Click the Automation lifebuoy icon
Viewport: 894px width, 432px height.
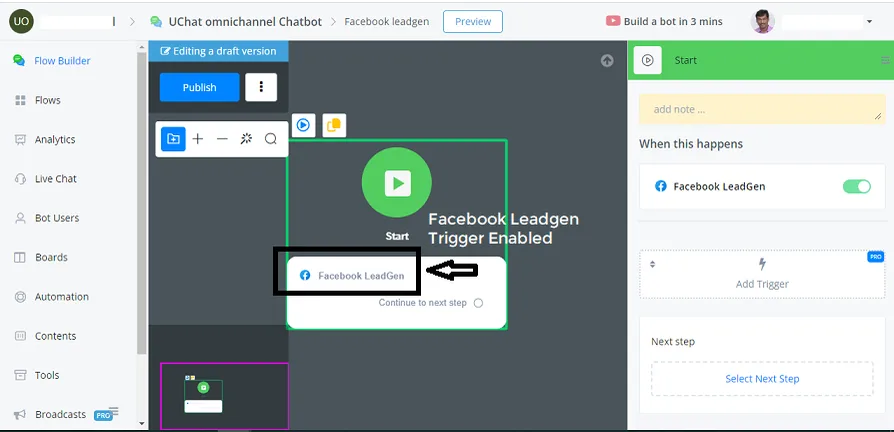pos(21,297)
